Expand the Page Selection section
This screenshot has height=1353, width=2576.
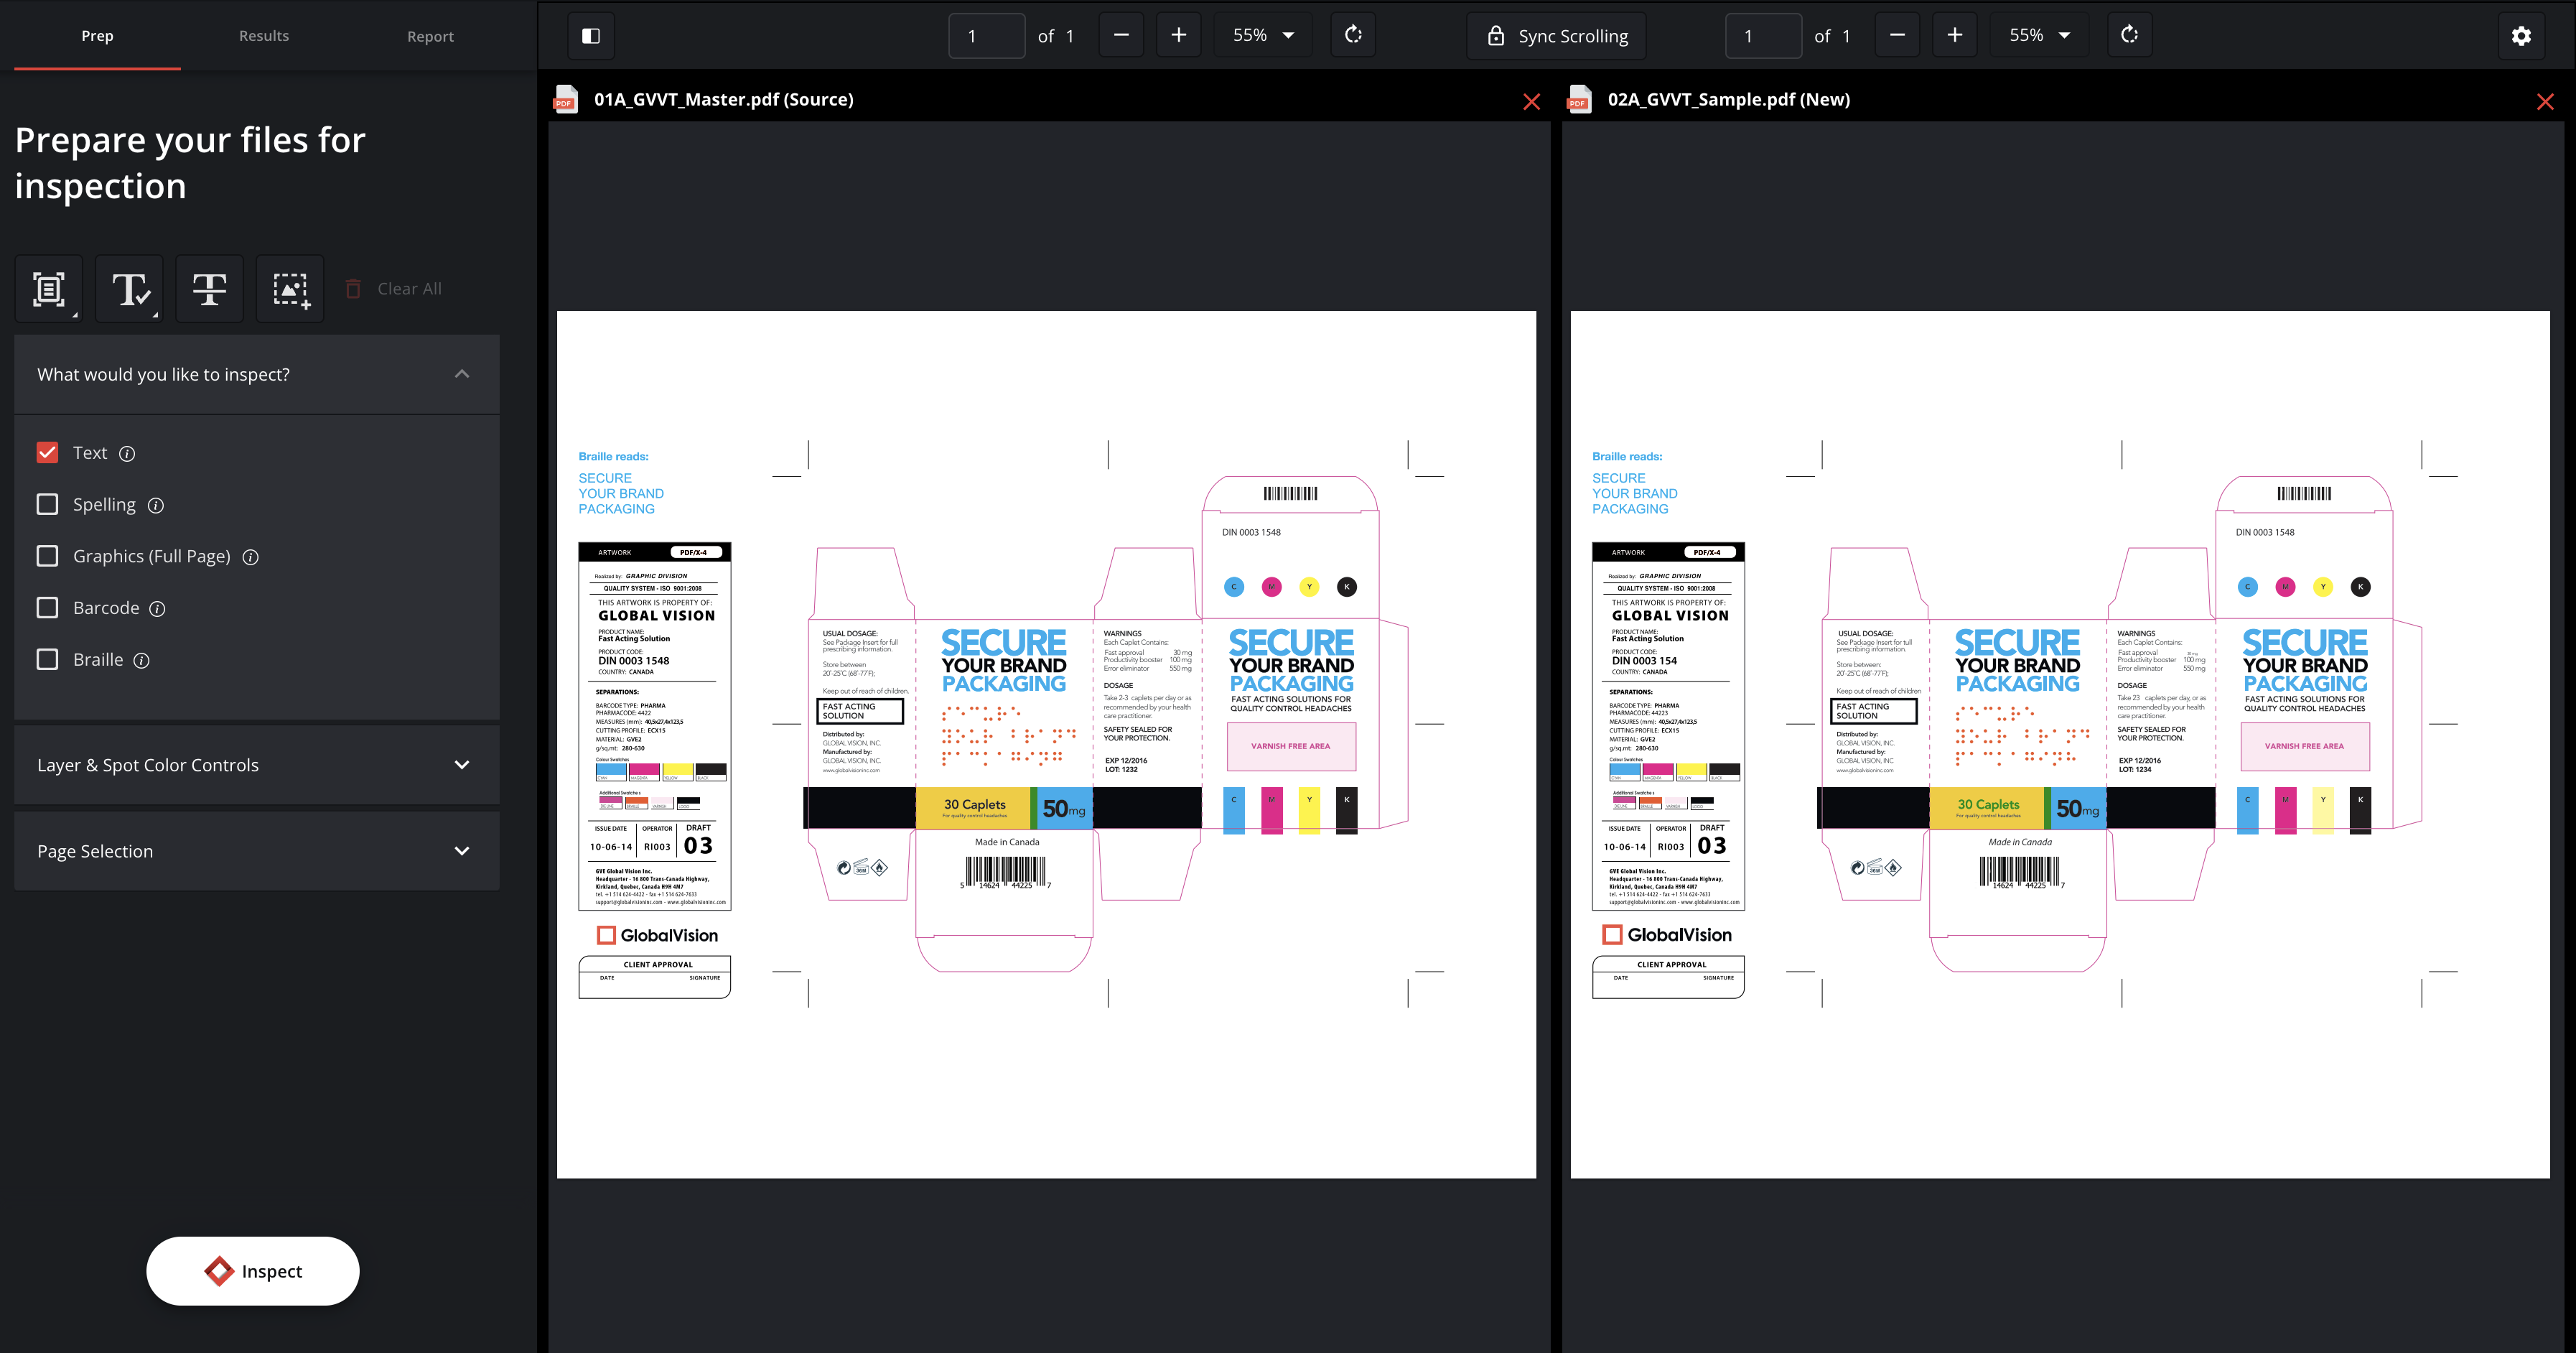pos(257,851)
